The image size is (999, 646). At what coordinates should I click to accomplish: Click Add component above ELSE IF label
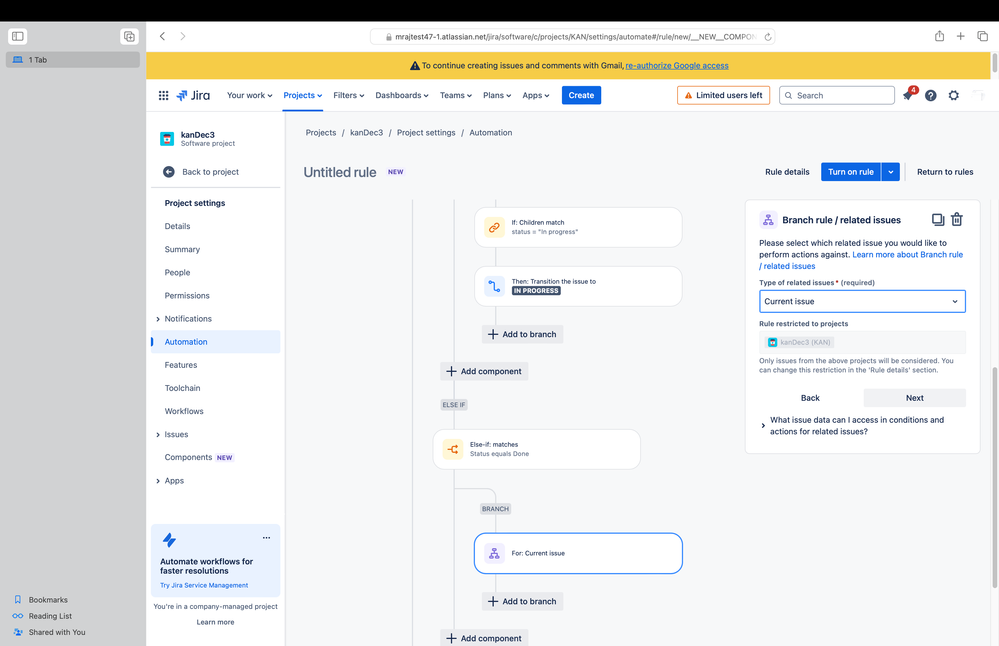point(484,371)
